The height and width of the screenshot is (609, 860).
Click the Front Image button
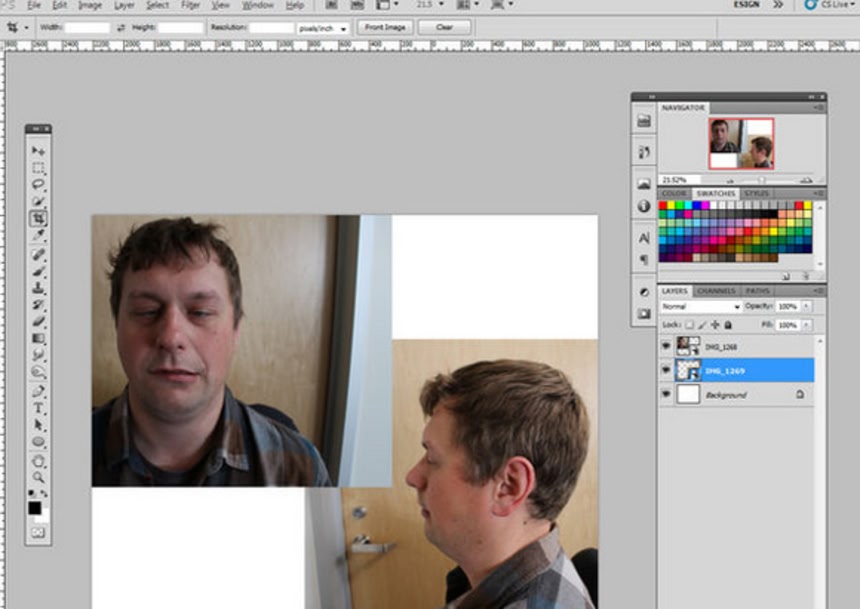[385, 27]
